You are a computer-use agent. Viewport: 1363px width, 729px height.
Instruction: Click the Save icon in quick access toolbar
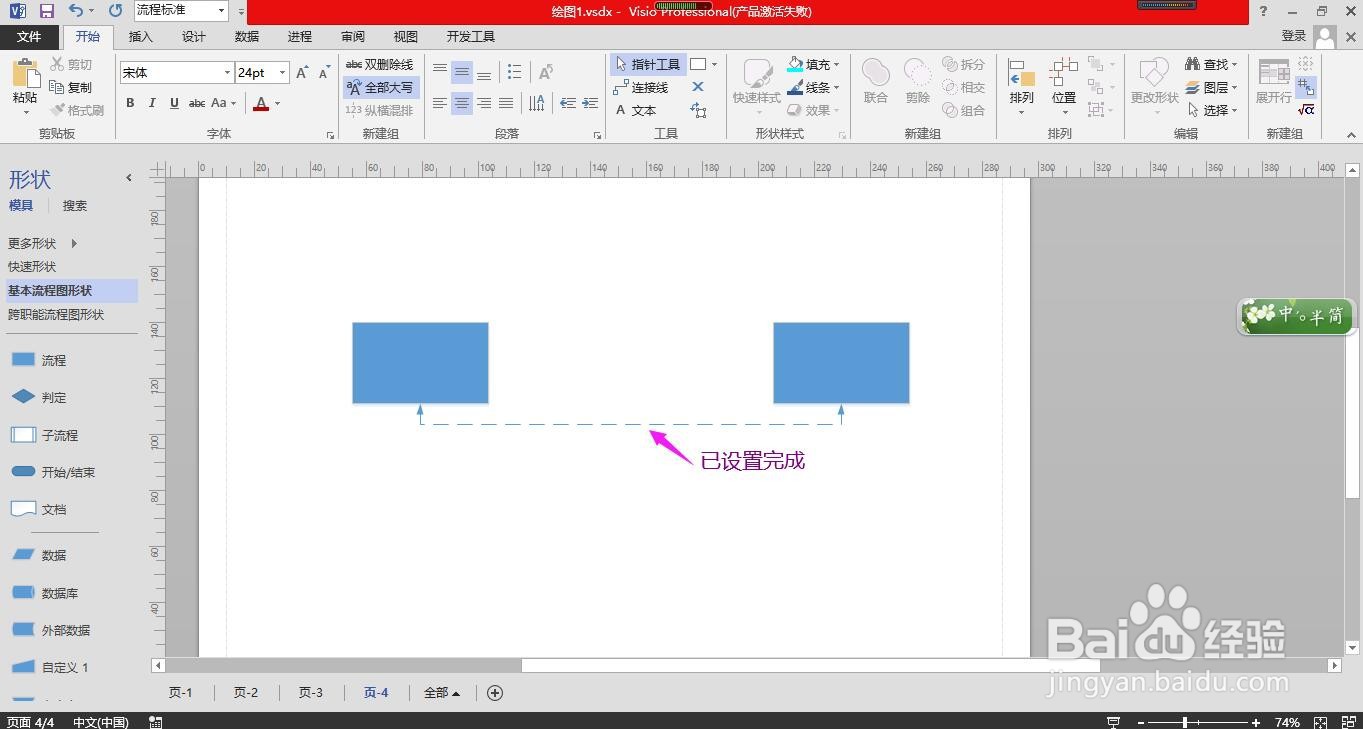(x=47, y=11)
